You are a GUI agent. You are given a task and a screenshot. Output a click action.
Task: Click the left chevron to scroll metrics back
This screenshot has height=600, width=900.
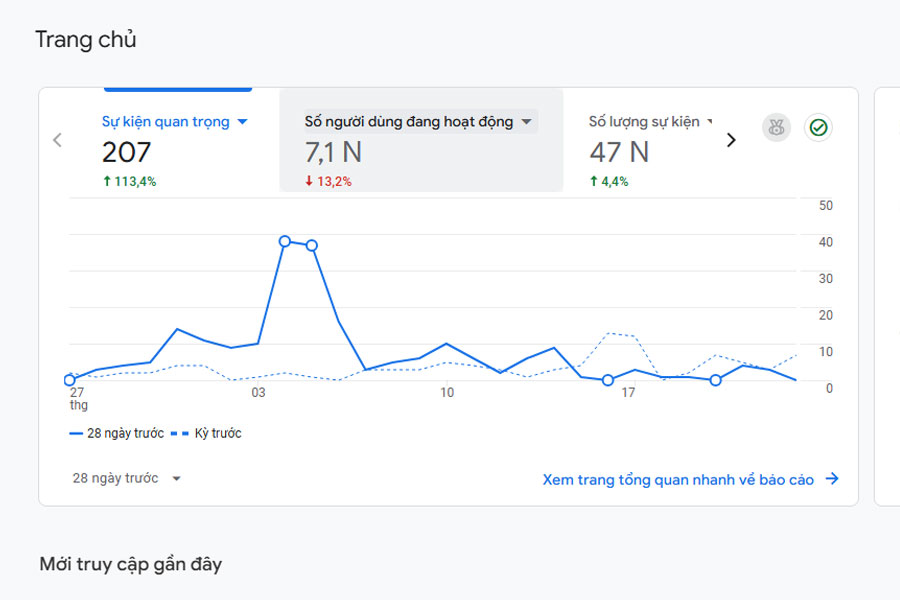[x=57, y=140]
